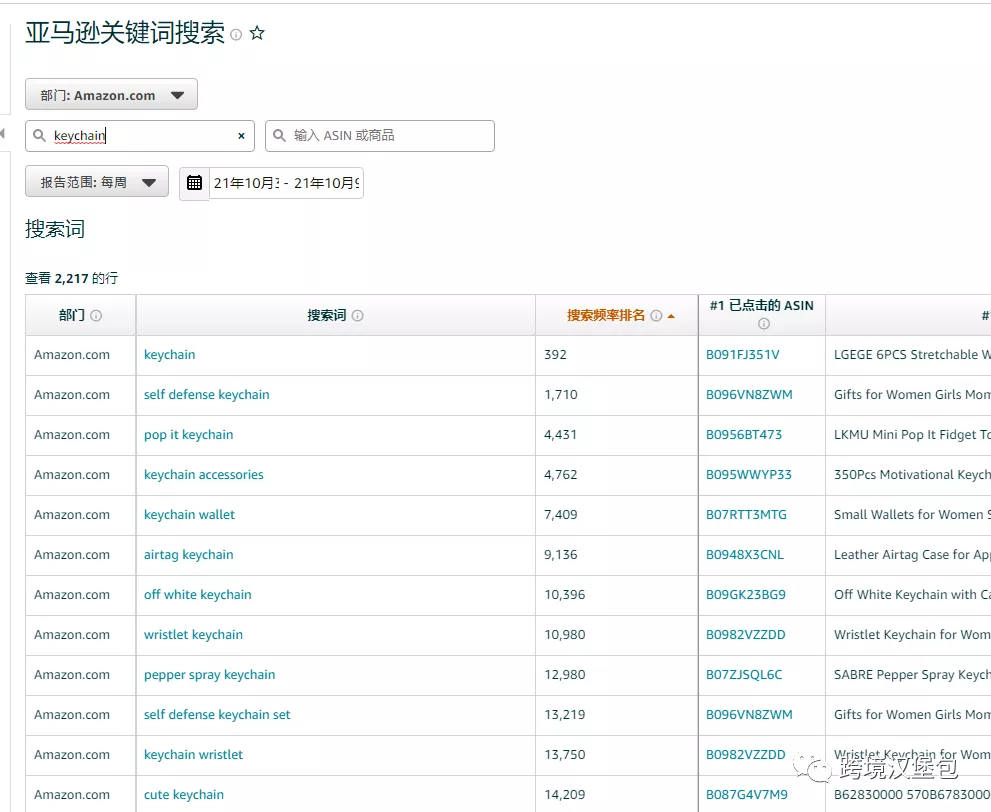
Task: Collapse the left side panel arrow
Action: pyautogui.click(x=3, y=134)
